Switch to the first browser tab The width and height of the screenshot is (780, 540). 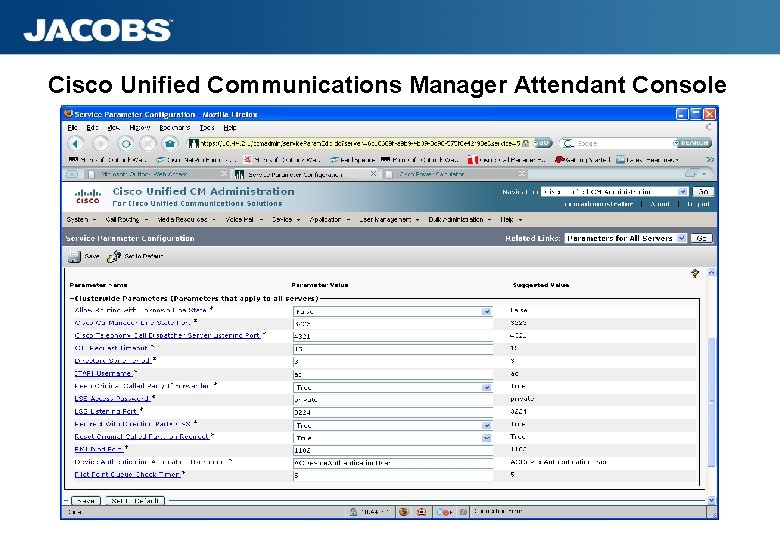pos(157,174)
